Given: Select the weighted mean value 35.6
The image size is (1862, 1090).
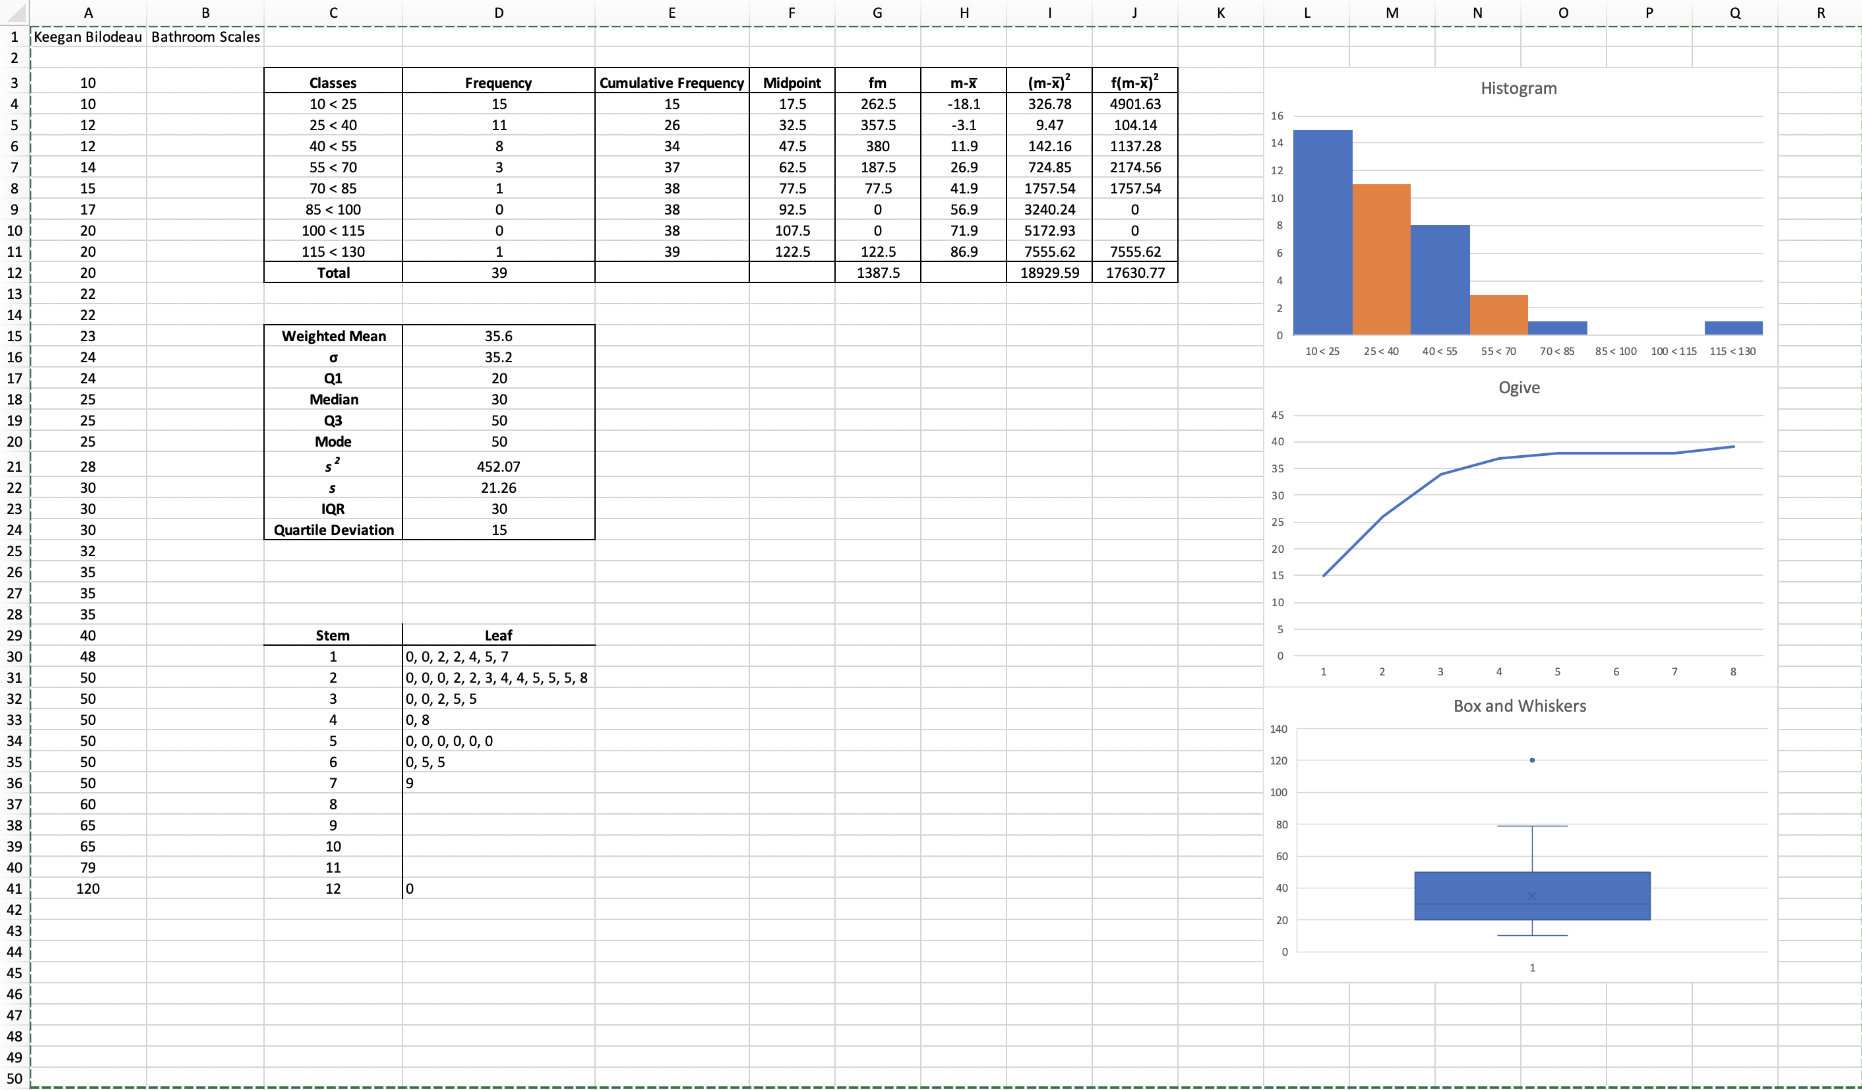Looking at the screenshot, I should click(499, 336).
